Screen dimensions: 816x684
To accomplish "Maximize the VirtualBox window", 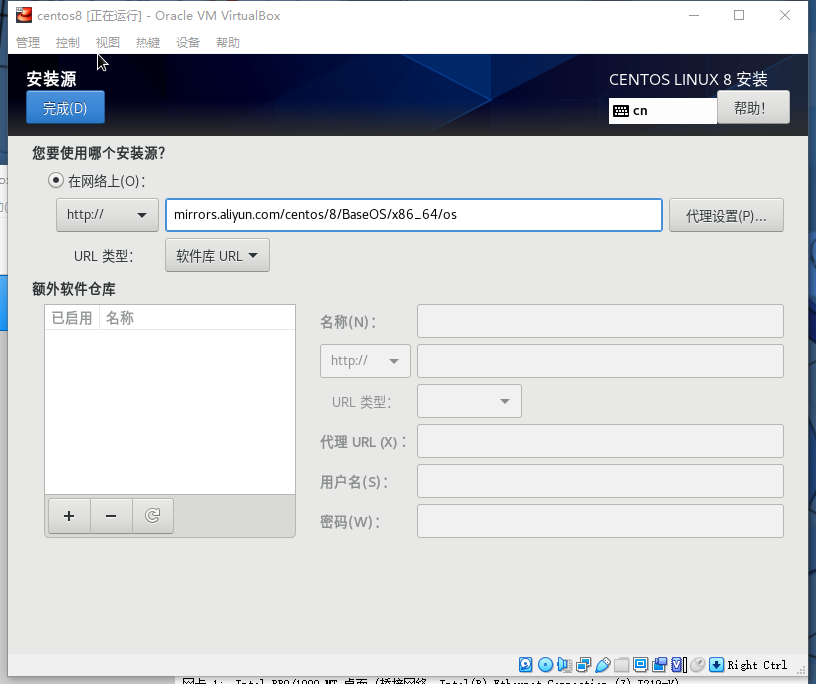I will coord(739,15).
